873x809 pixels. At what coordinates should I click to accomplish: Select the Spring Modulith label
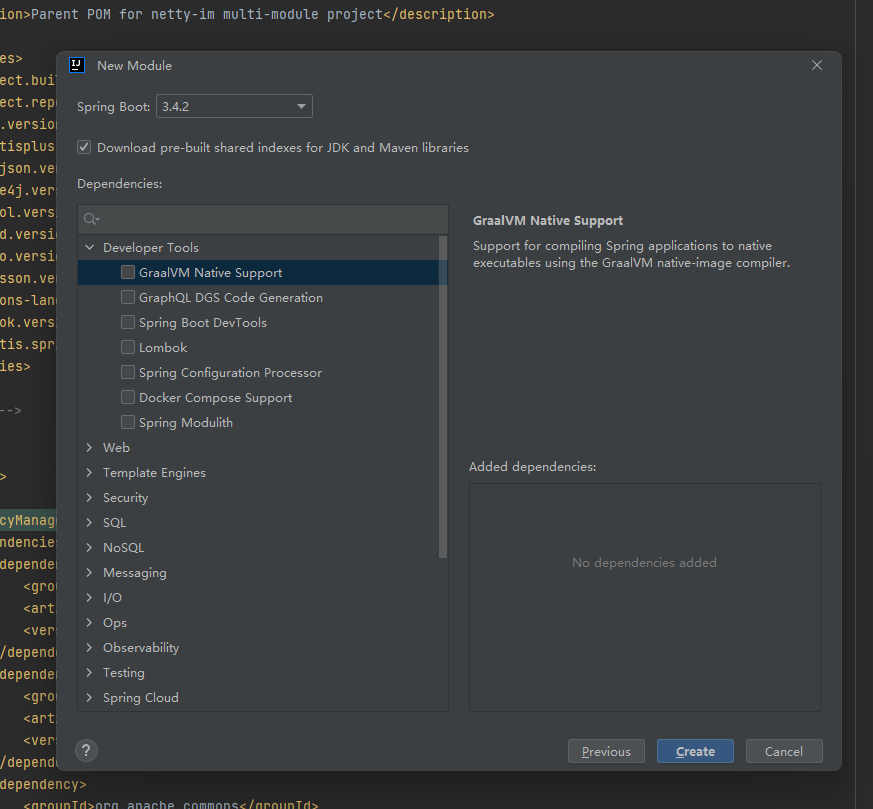[x=186, y=423]
